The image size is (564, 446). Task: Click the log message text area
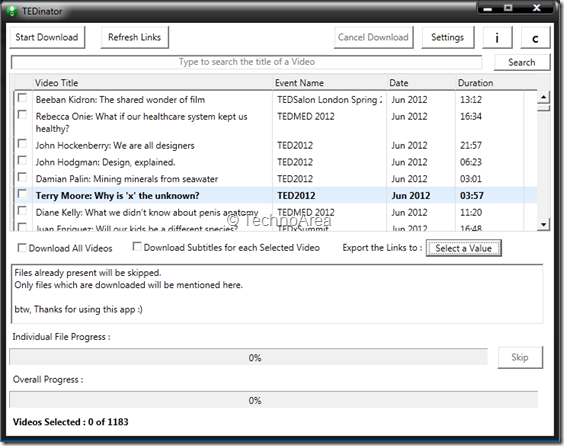(x=277, y=294)
